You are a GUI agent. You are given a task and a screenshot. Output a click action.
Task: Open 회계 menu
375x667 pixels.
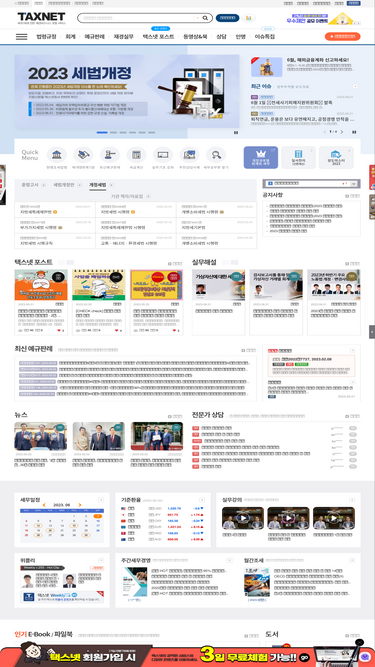70,37
